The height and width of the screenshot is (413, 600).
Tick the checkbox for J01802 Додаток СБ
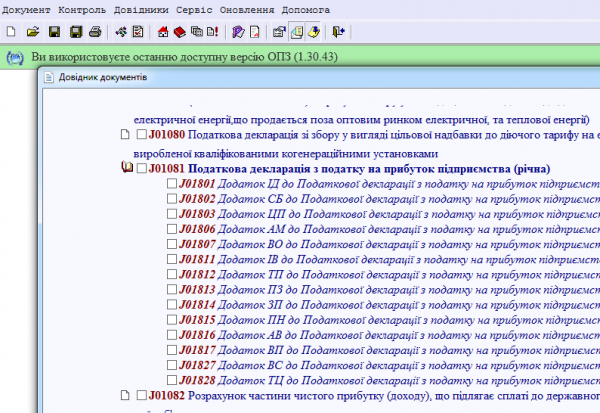[172, 198]
